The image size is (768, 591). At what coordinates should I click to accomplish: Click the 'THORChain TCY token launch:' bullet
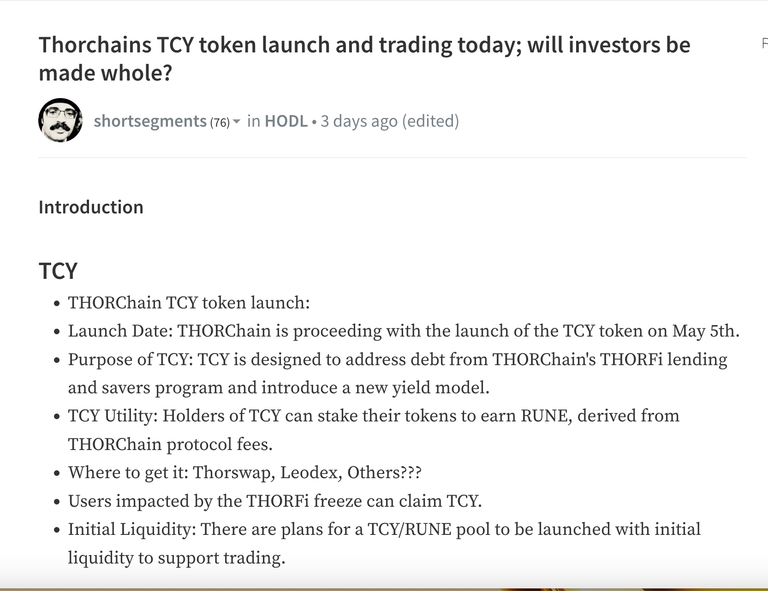coord(189,303)
